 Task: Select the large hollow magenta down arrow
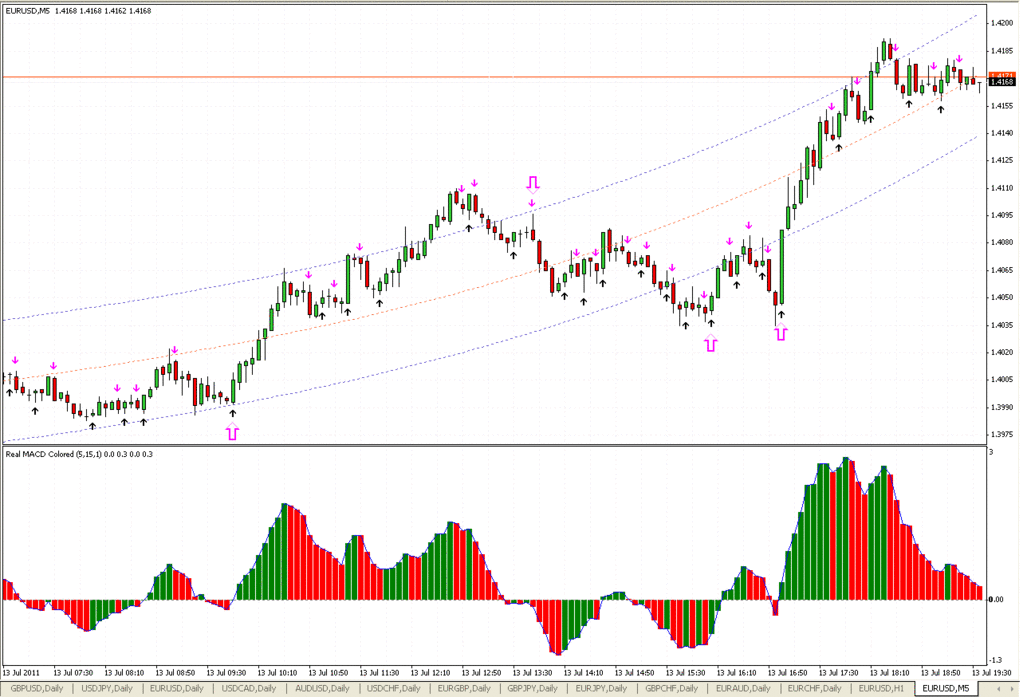[x=533, y=184]
